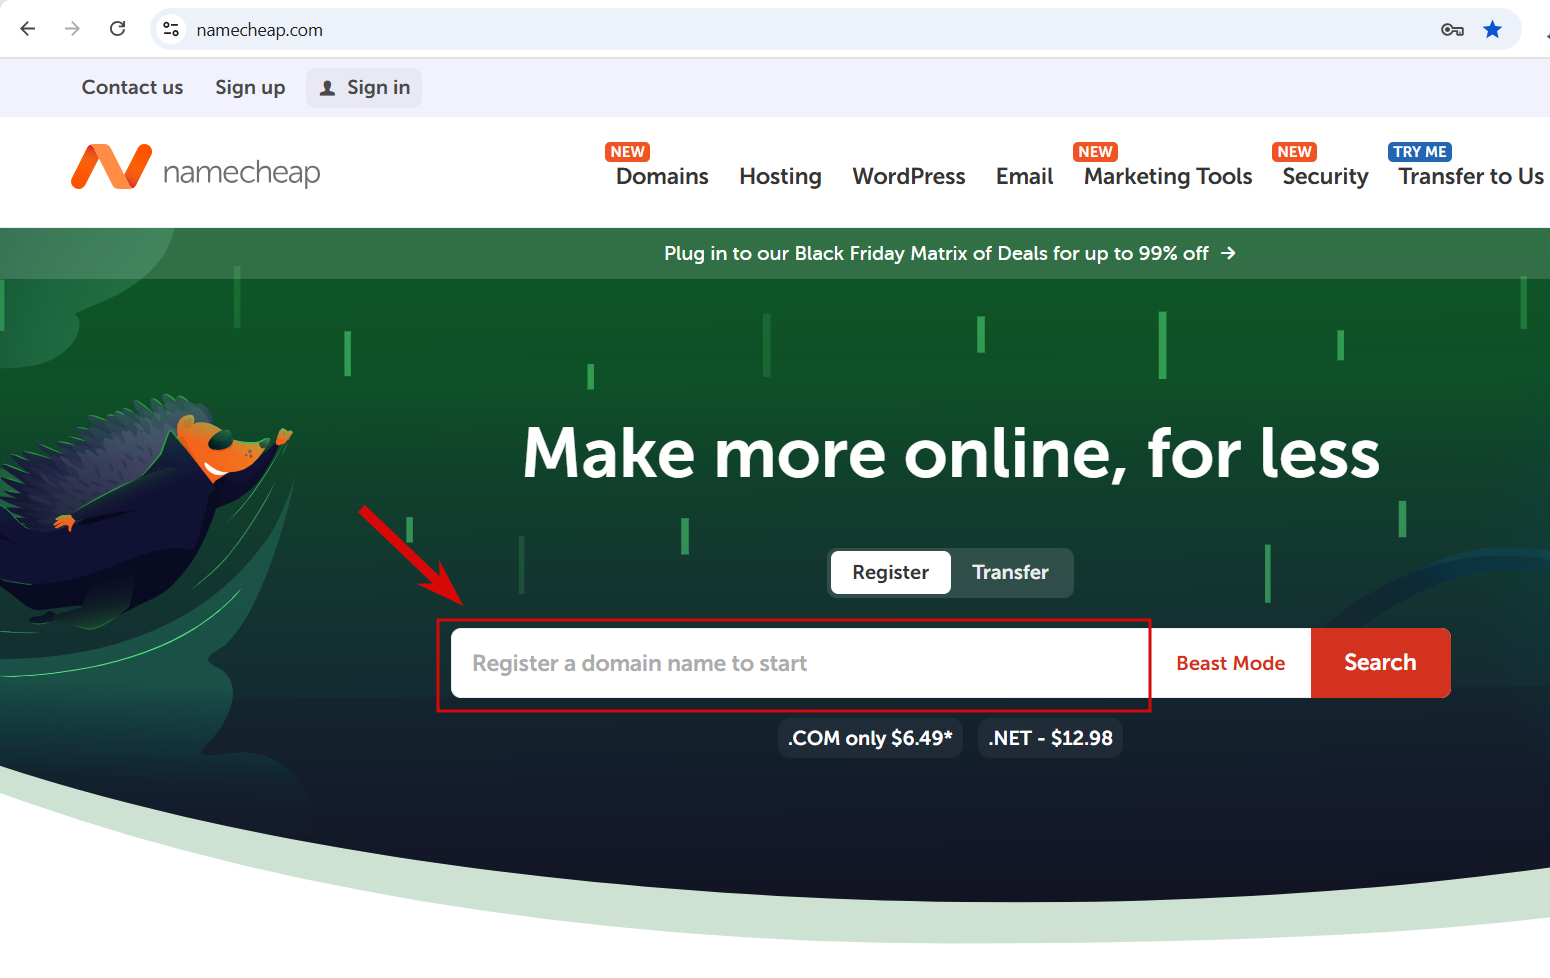This screenshot has height=978, width=1550.
Task: Open Black Friday Matrix of Deals banner
Action: tap(949, 253)
